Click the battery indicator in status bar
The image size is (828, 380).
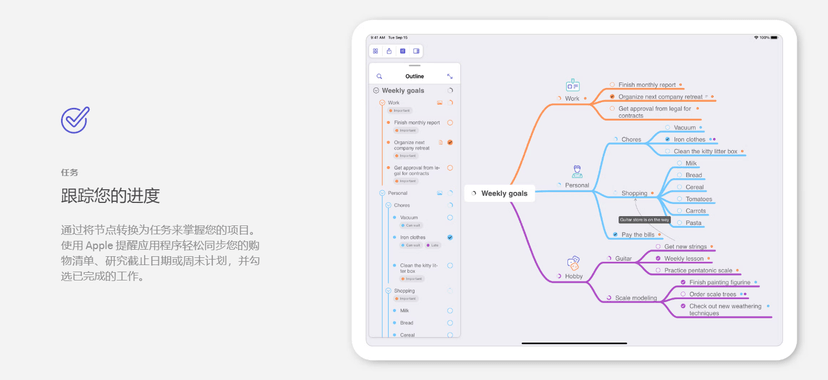click(x=774, y=37)
